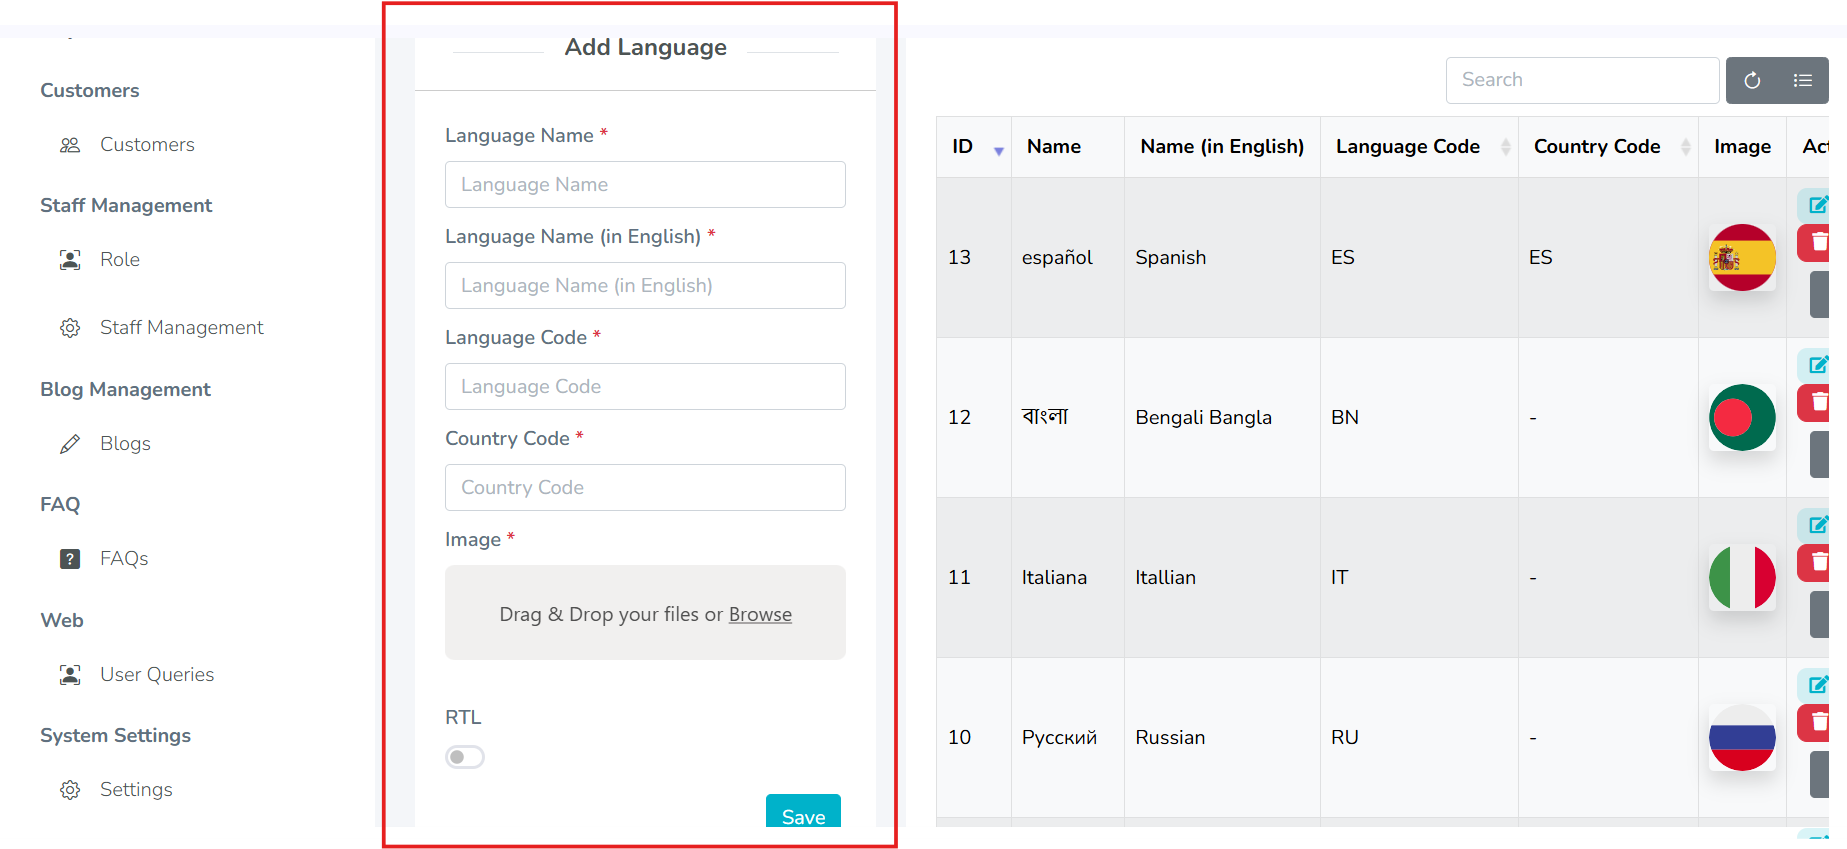The width and height of the screenshot is (1847, 849).
Task: Delete the Bengali Bangla row
Action: 1816,403
